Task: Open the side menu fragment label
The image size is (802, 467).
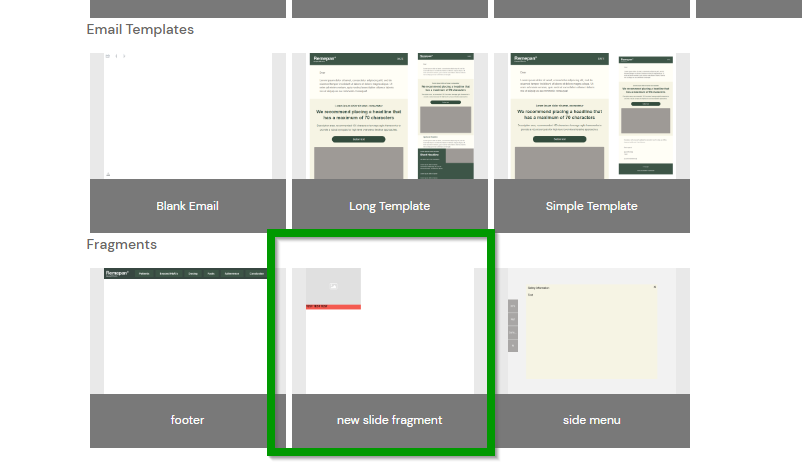Action: coord(591,420)
